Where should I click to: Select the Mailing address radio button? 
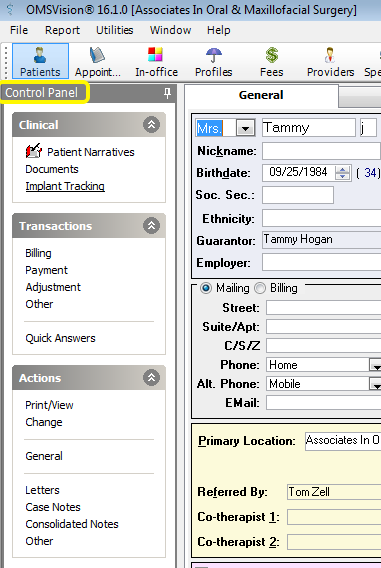pos(206,288)
